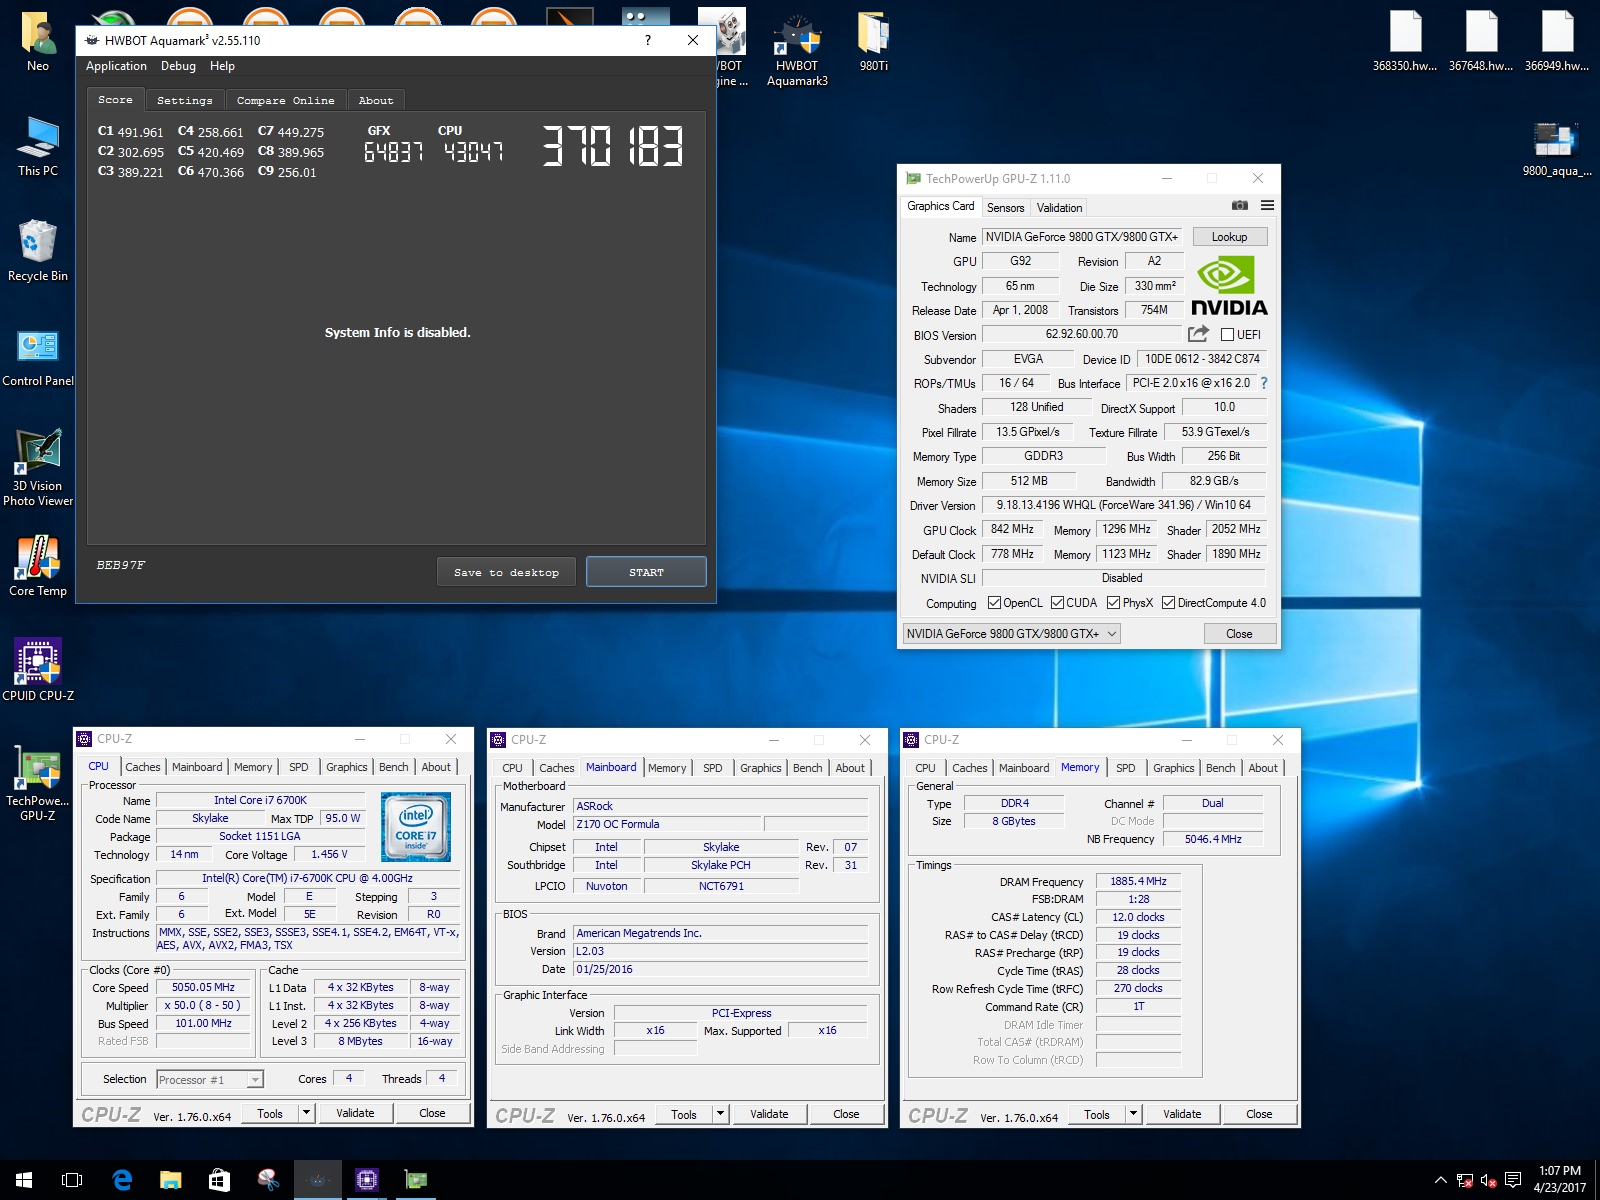Open SPD tab in Memory CPU-Z window

pyautogui.click(x=1125, y=768)
